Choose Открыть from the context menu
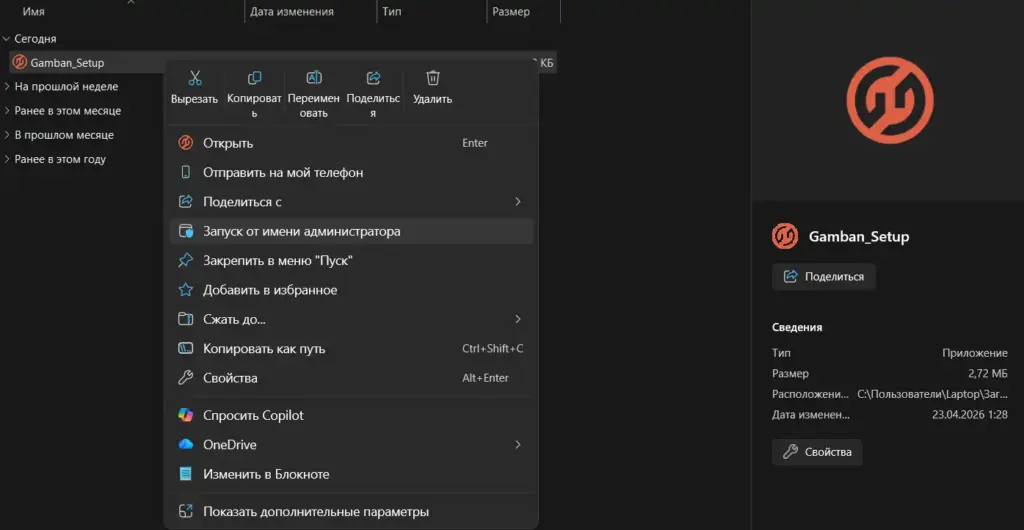 (x=351, y=143)
